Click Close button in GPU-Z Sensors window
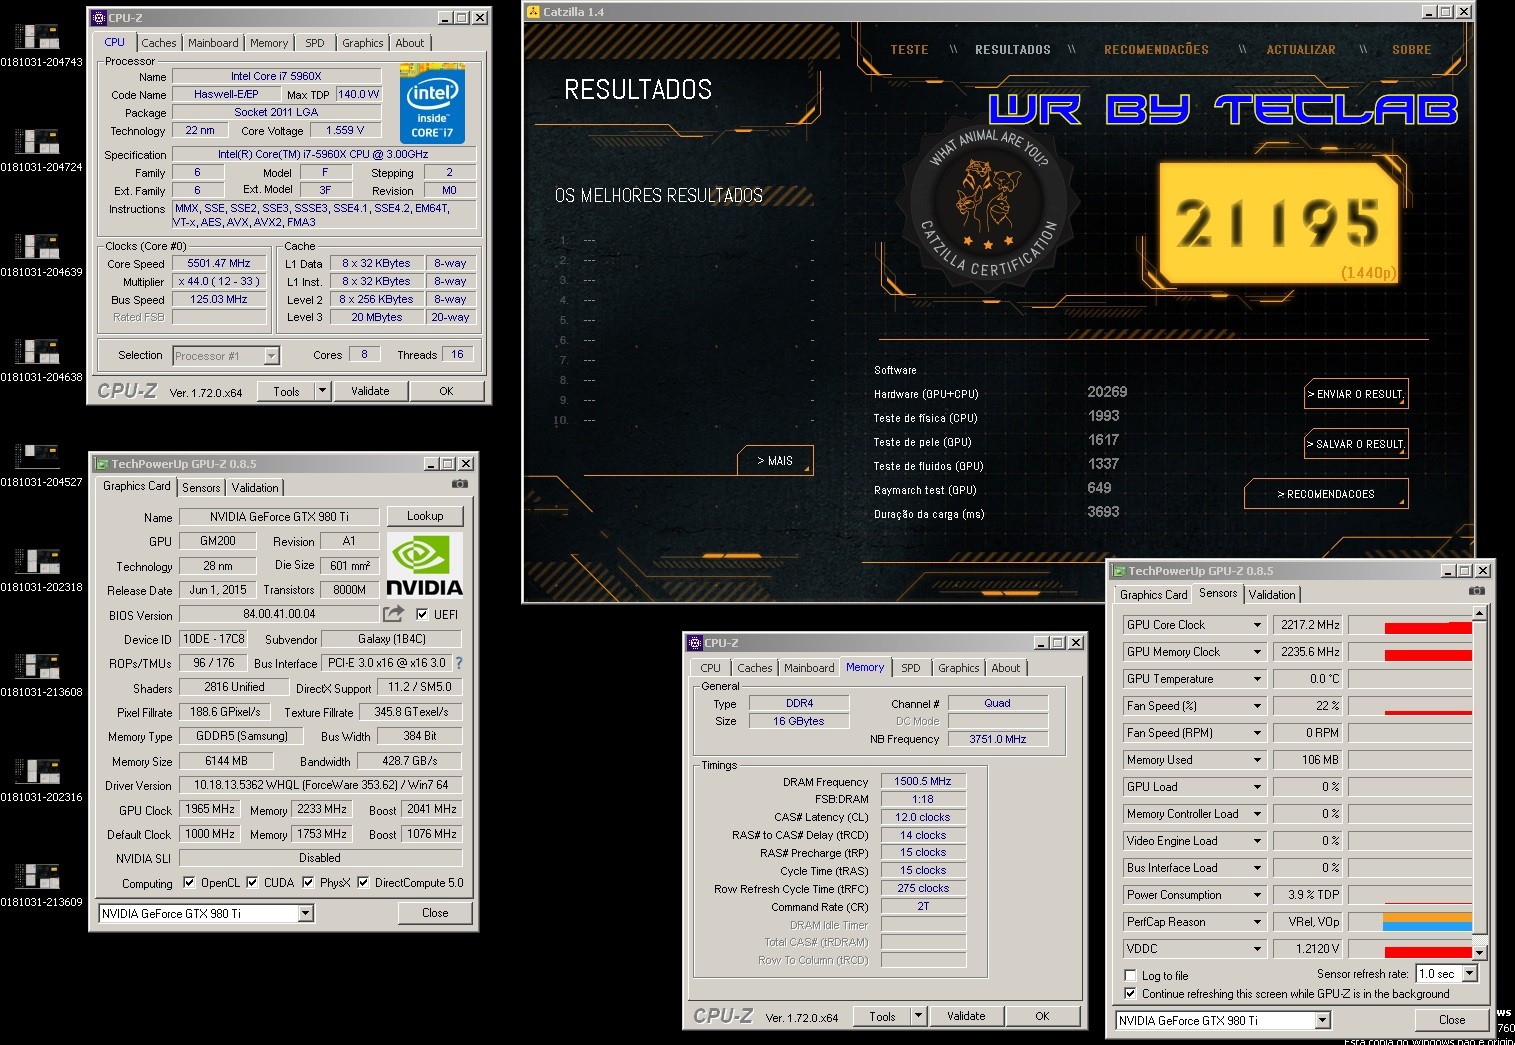This screenshot has width=1515, height=1045. 1452,1020
